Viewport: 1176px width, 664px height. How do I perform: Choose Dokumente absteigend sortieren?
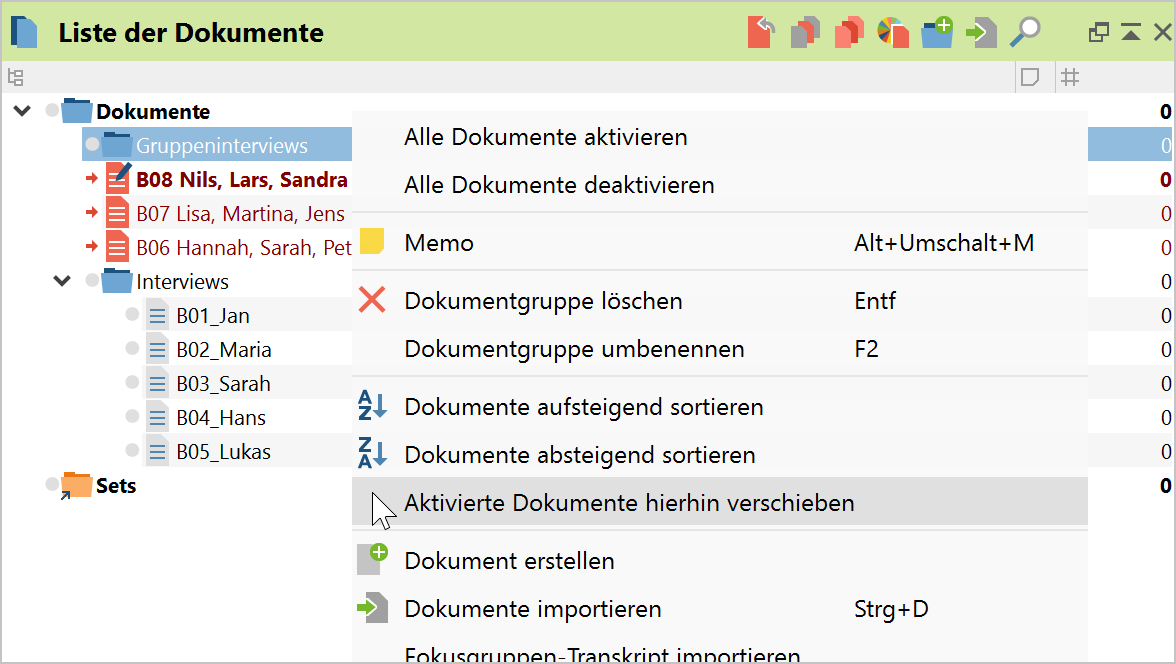[720, 455]
